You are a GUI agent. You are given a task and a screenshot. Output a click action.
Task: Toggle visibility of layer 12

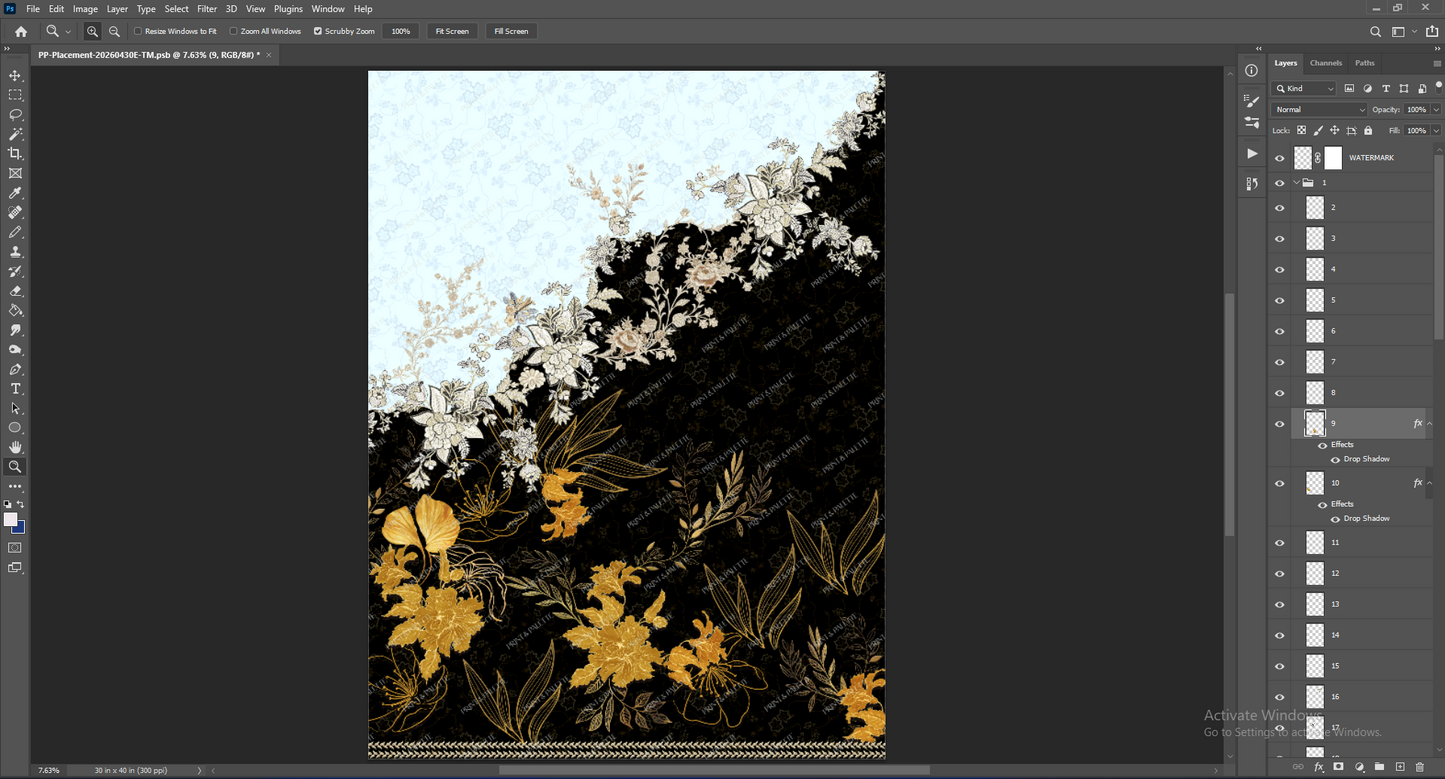[x=1279, y=573]
